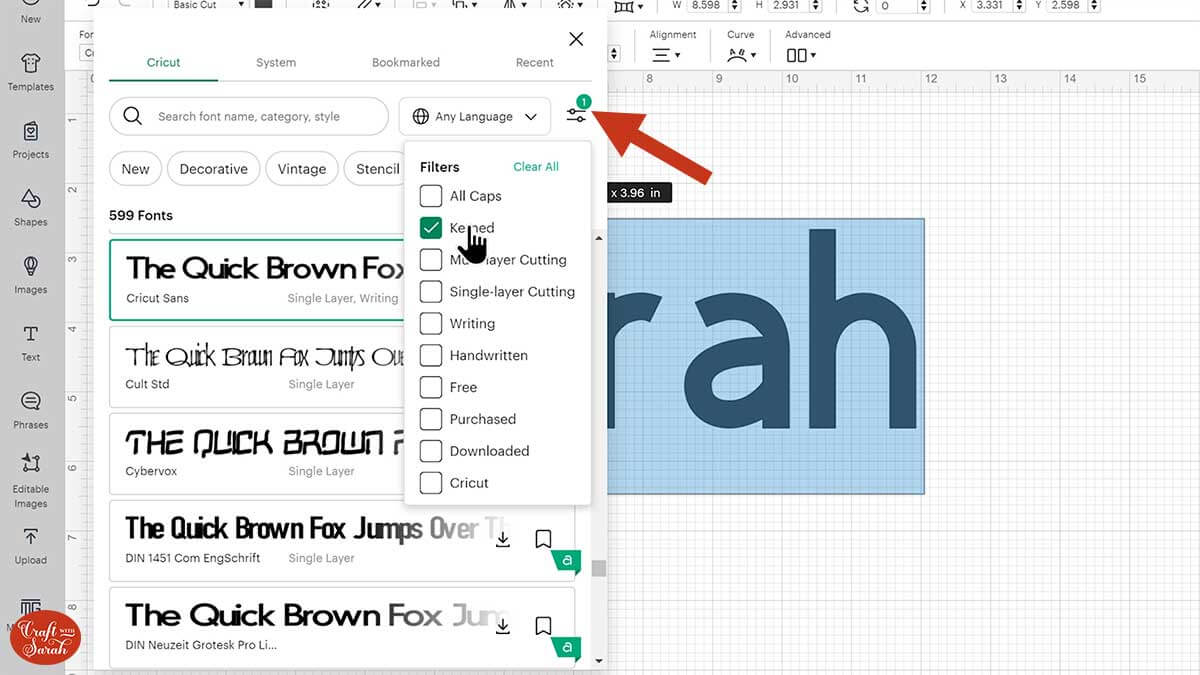The height and width of the screenshot is (675, 1200).
Task: Enable the Multi-layer Cutting filter
Action: (x=431, y=260)
